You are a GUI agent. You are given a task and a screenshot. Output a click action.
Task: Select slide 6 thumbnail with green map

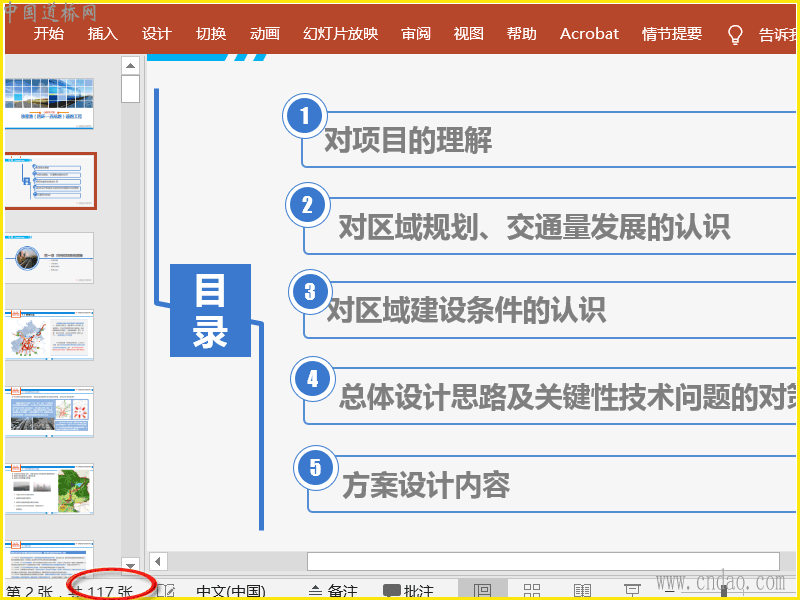pos(49,489)
